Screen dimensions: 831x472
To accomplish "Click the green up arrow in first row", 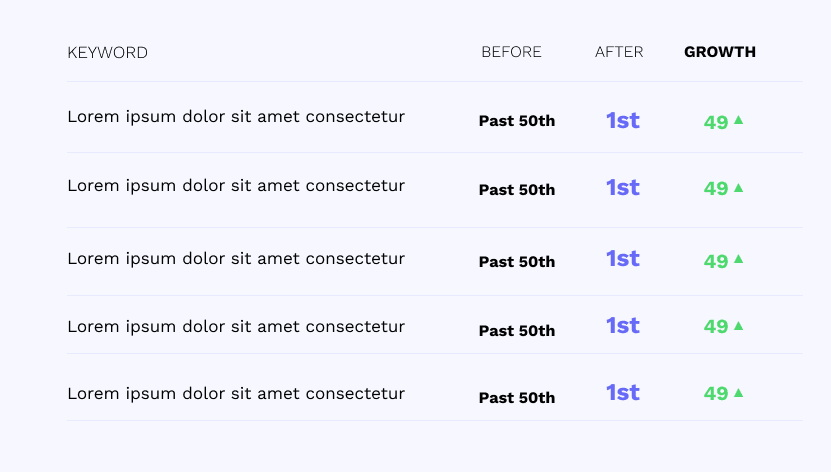I will 738,120.
